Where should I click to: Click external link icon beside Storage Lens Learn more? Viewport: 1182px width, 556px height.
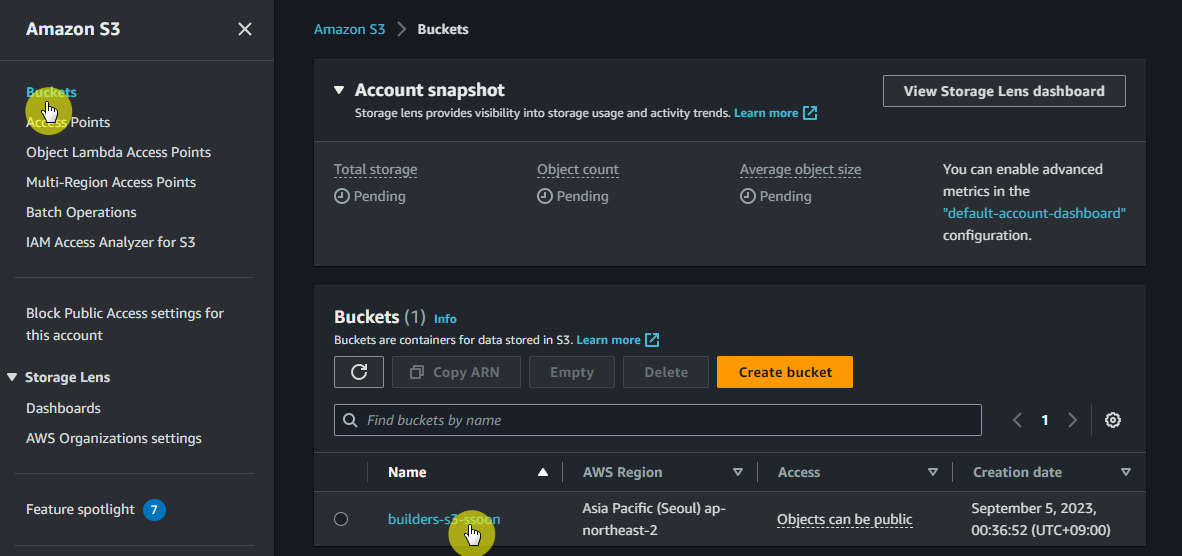click(x=811, y=113)
